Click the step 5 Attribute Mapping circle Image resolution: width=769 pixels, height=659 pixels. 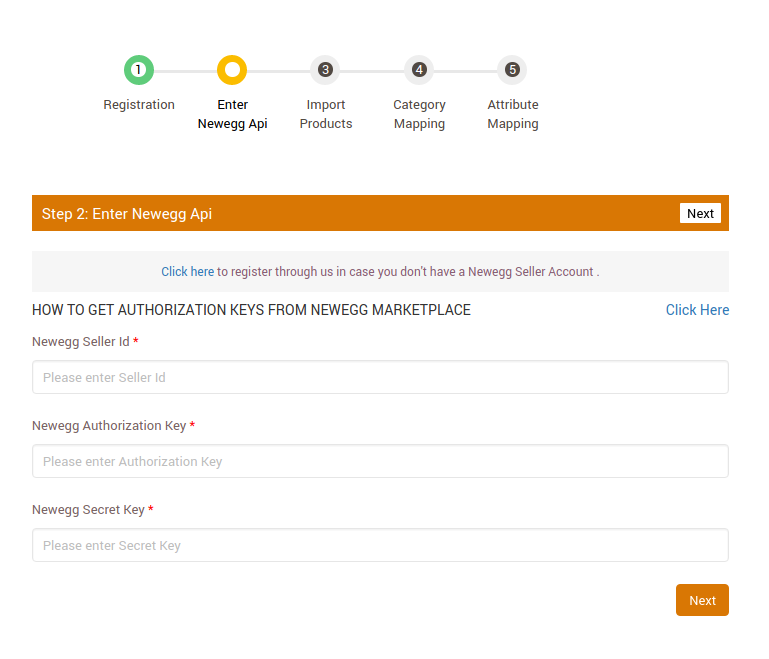click(x=512, y=70)
